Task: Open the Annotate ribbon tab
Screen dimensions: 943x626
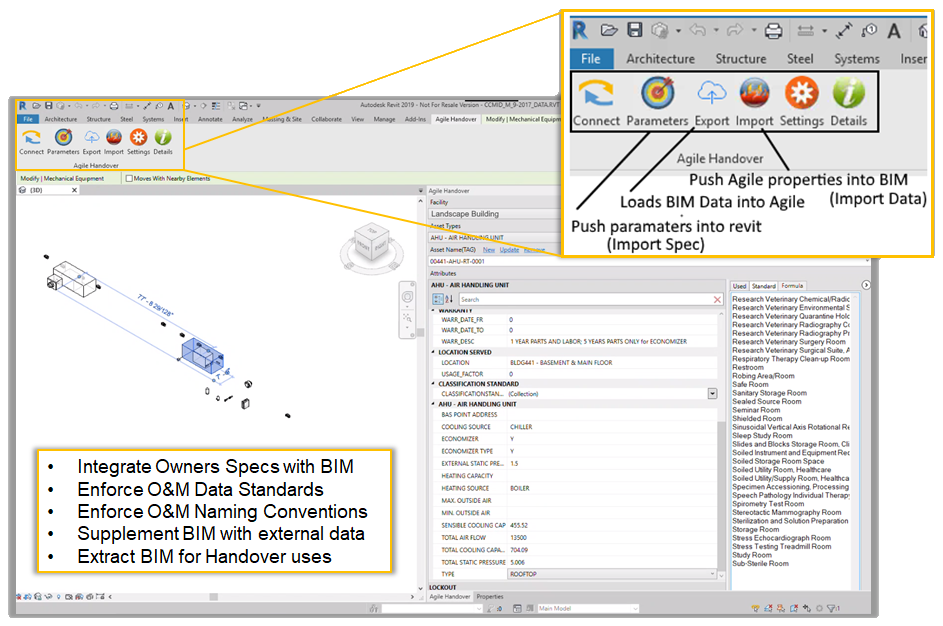Action: (210, 119)
